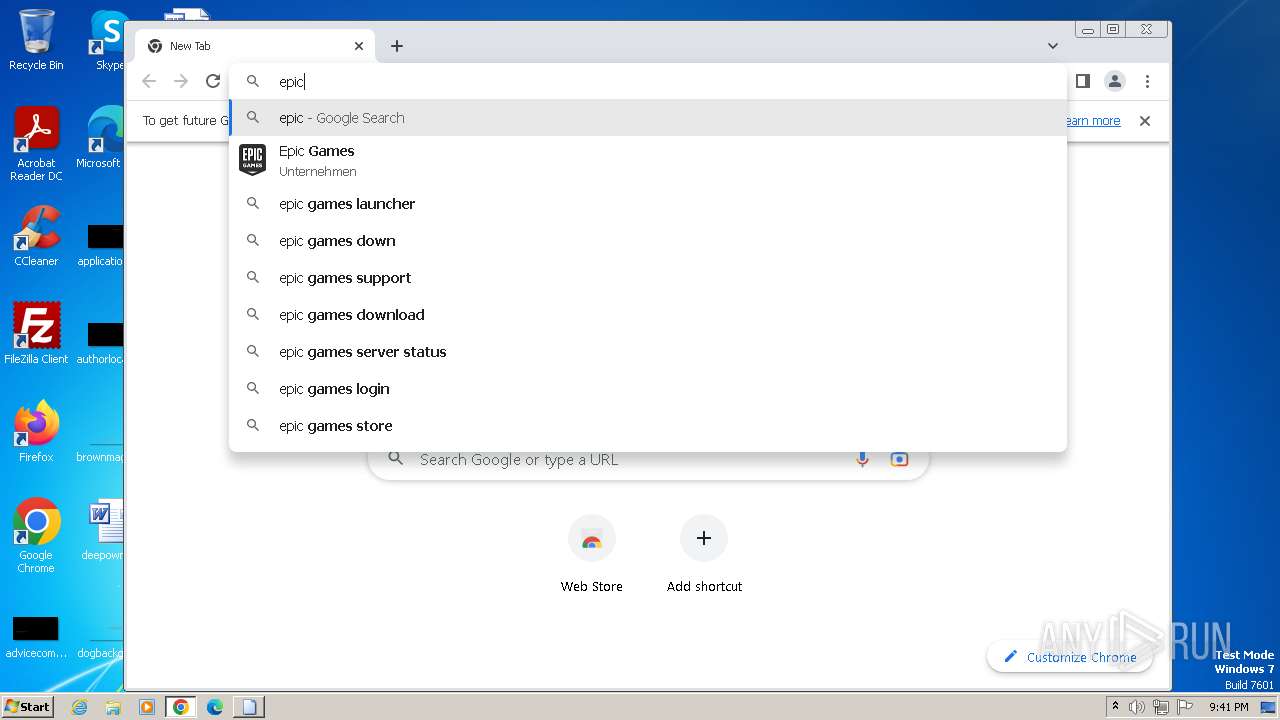This screenshot has width=1280, height=720.
Task: Open File Explorer in the taskbar
Action: point(113,707)
